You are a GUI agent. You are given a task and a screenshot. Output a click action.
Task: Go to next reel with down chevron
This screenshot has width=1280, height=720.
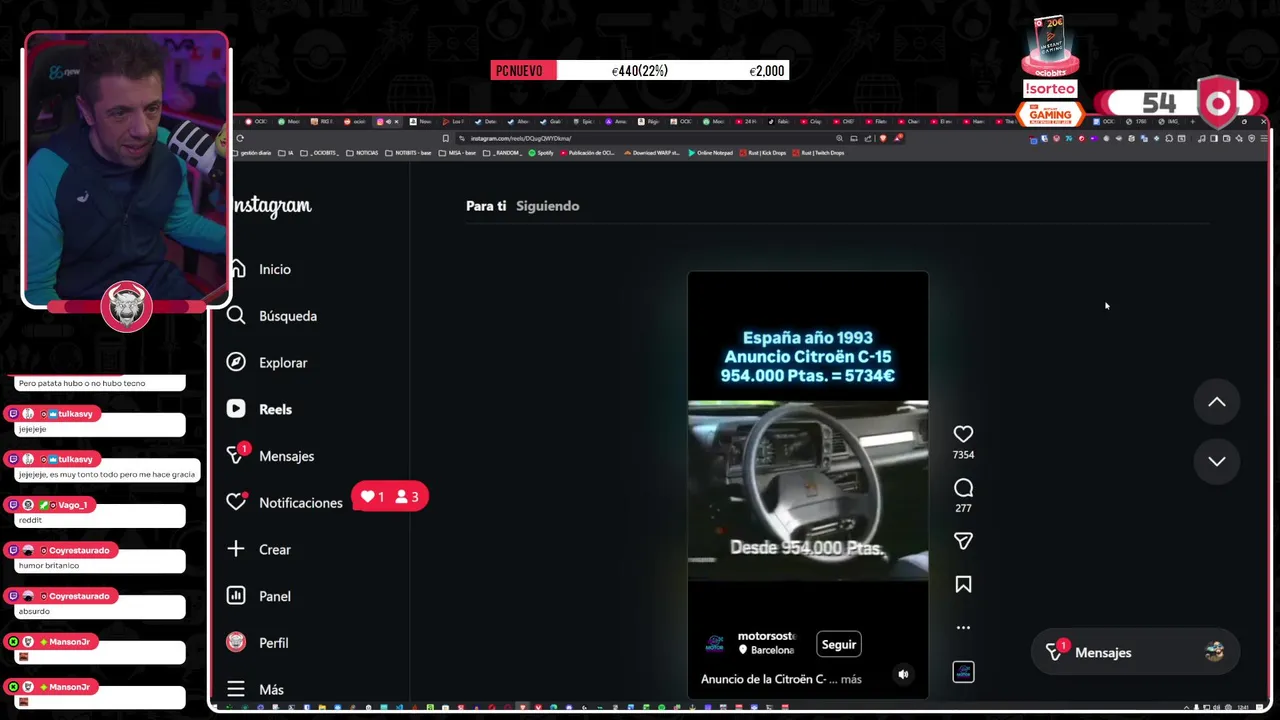[x=1216, y=461]
